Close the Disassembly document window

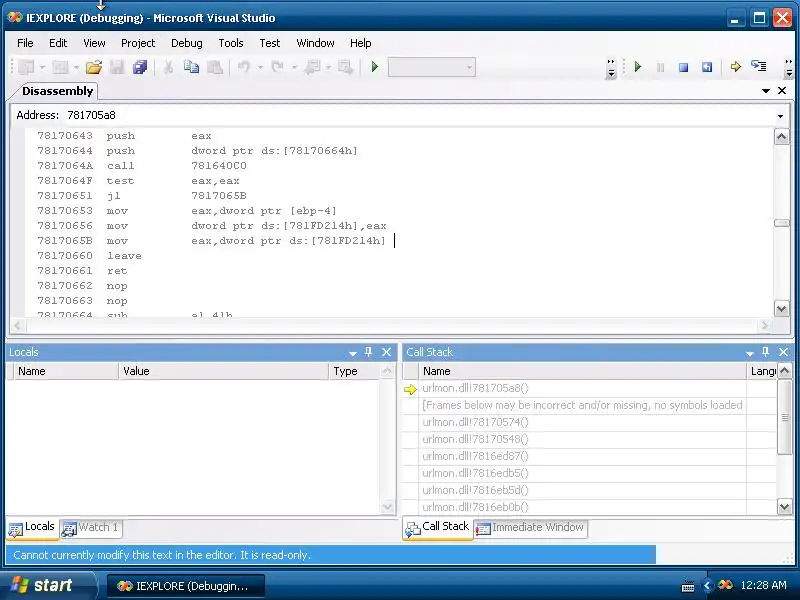coord(782,90)
